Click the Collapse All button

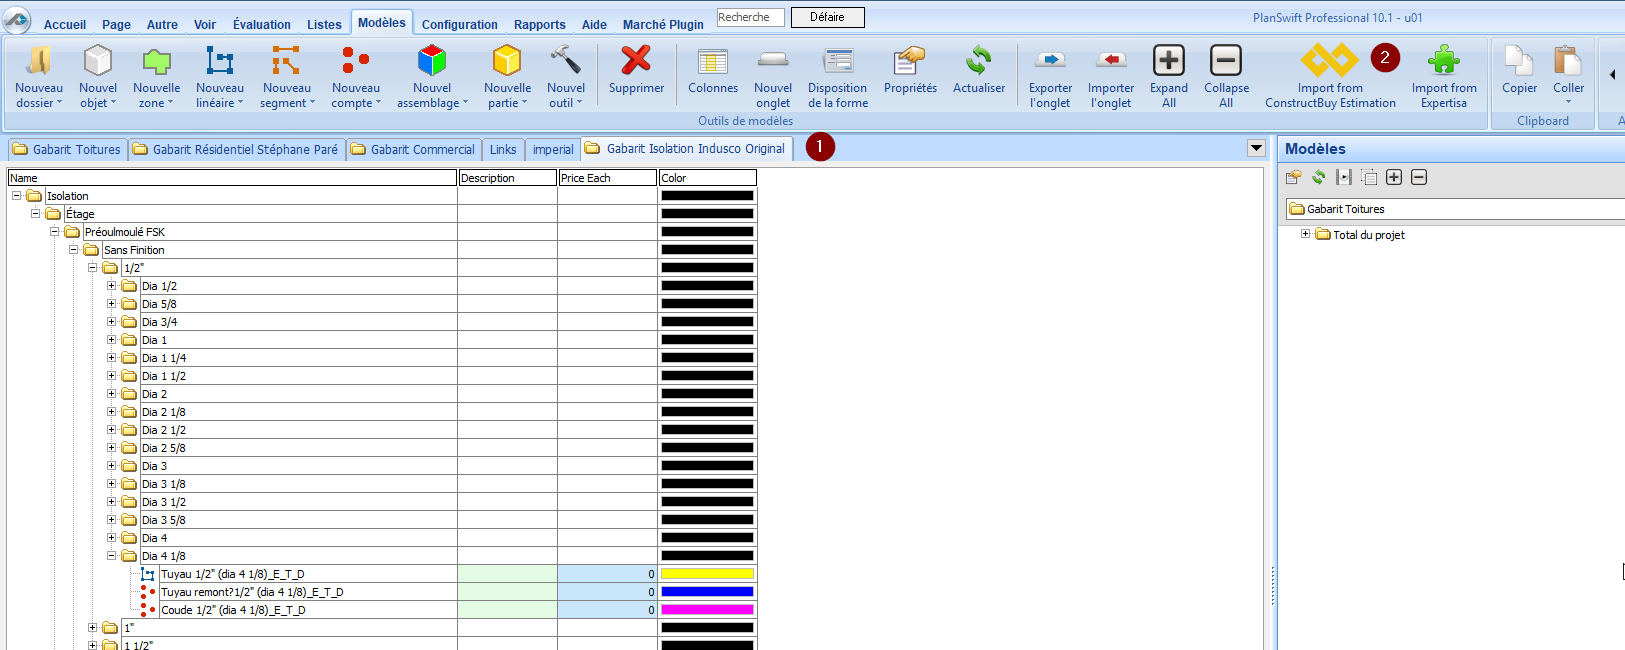tap(1226, 62)
